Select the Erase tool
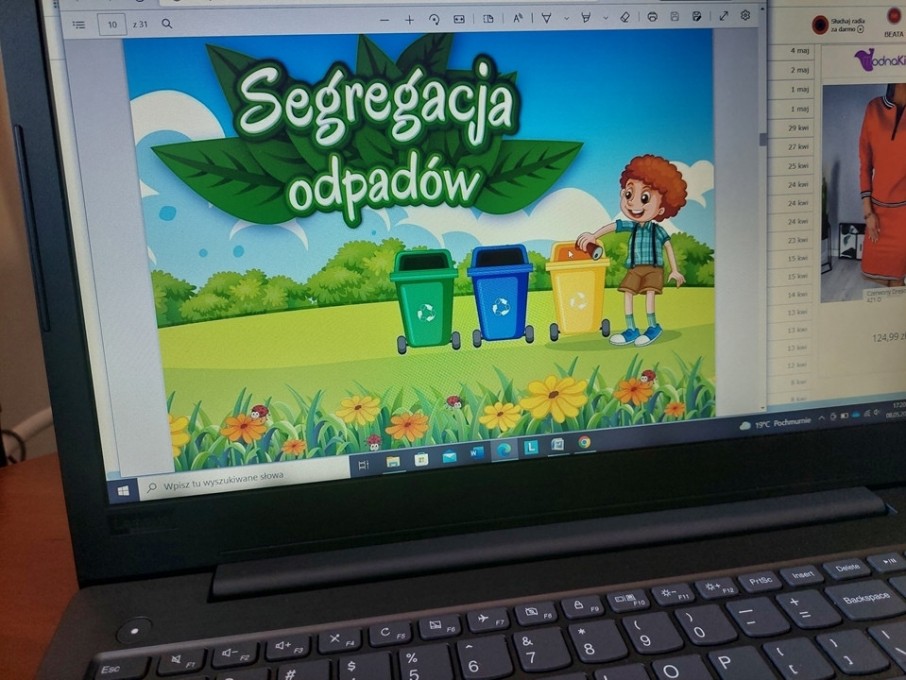Image resolution: width=906 pixels, height=680 pixels. click(625, 17)
